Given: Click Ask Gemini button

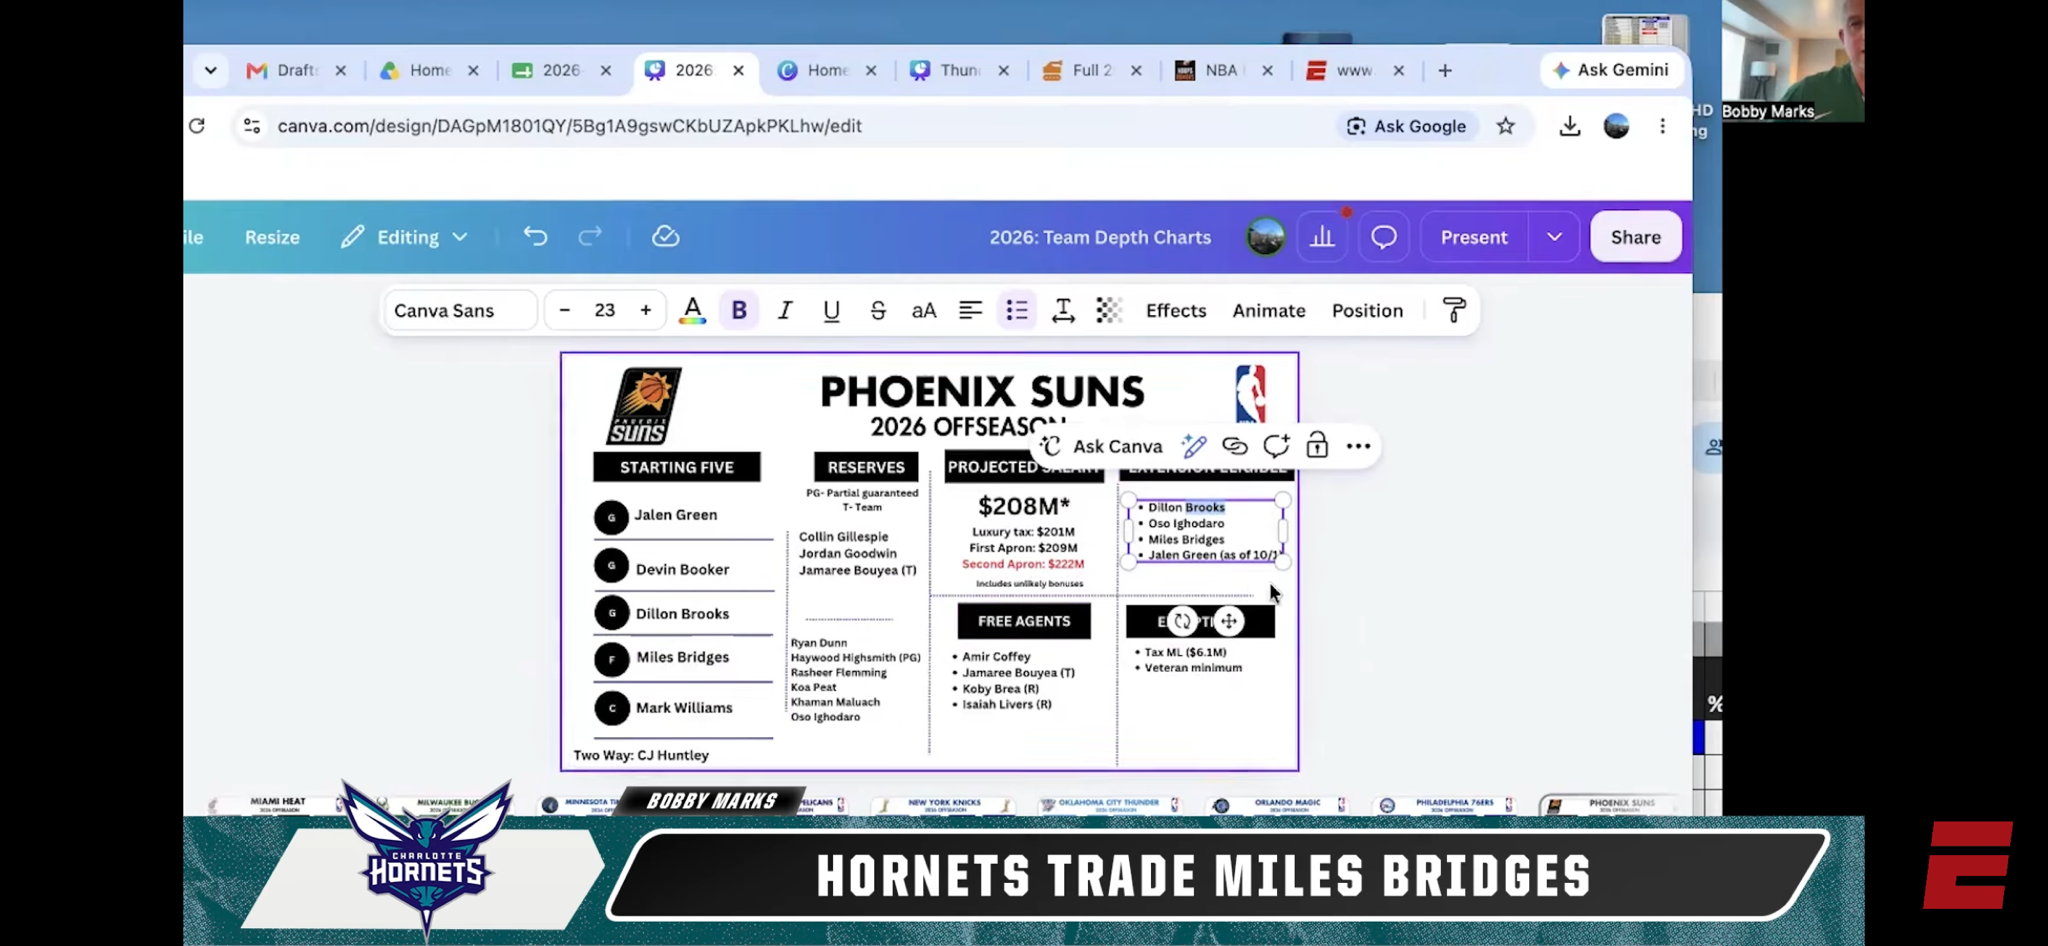Looking at the screenshot, I should tap(1611, 70).
